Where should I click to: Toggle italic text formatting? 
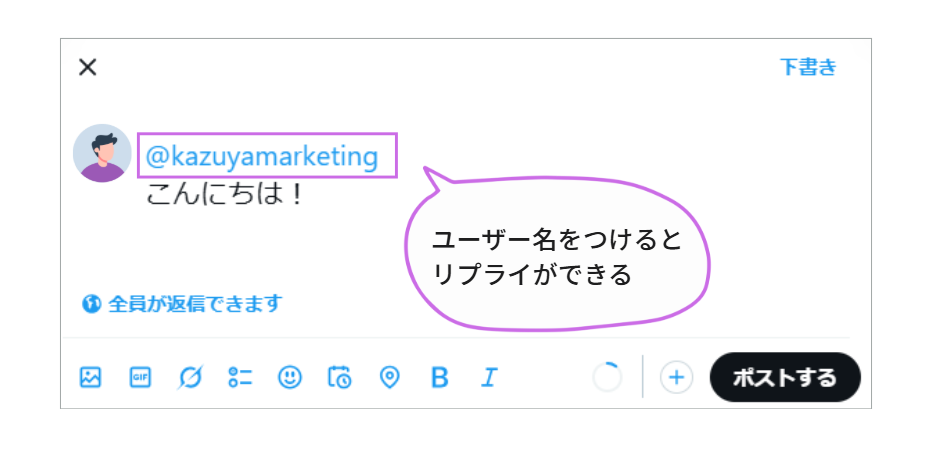(x=489, y=377)
